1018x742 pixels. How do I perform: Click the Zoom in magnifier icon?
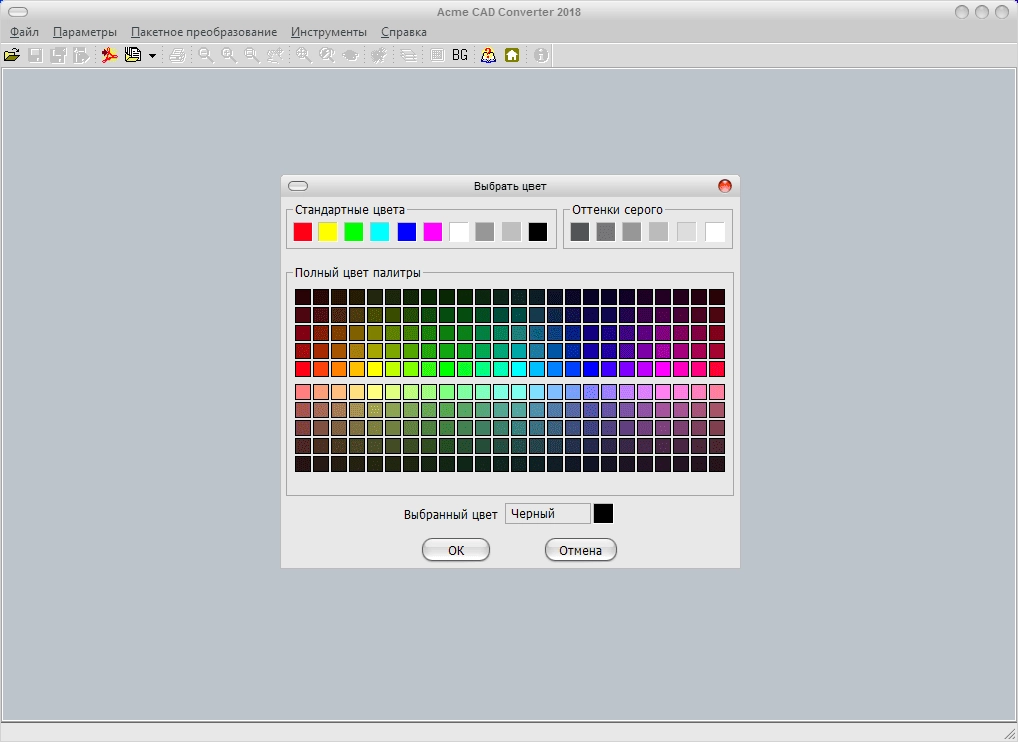tap(229, 55)
